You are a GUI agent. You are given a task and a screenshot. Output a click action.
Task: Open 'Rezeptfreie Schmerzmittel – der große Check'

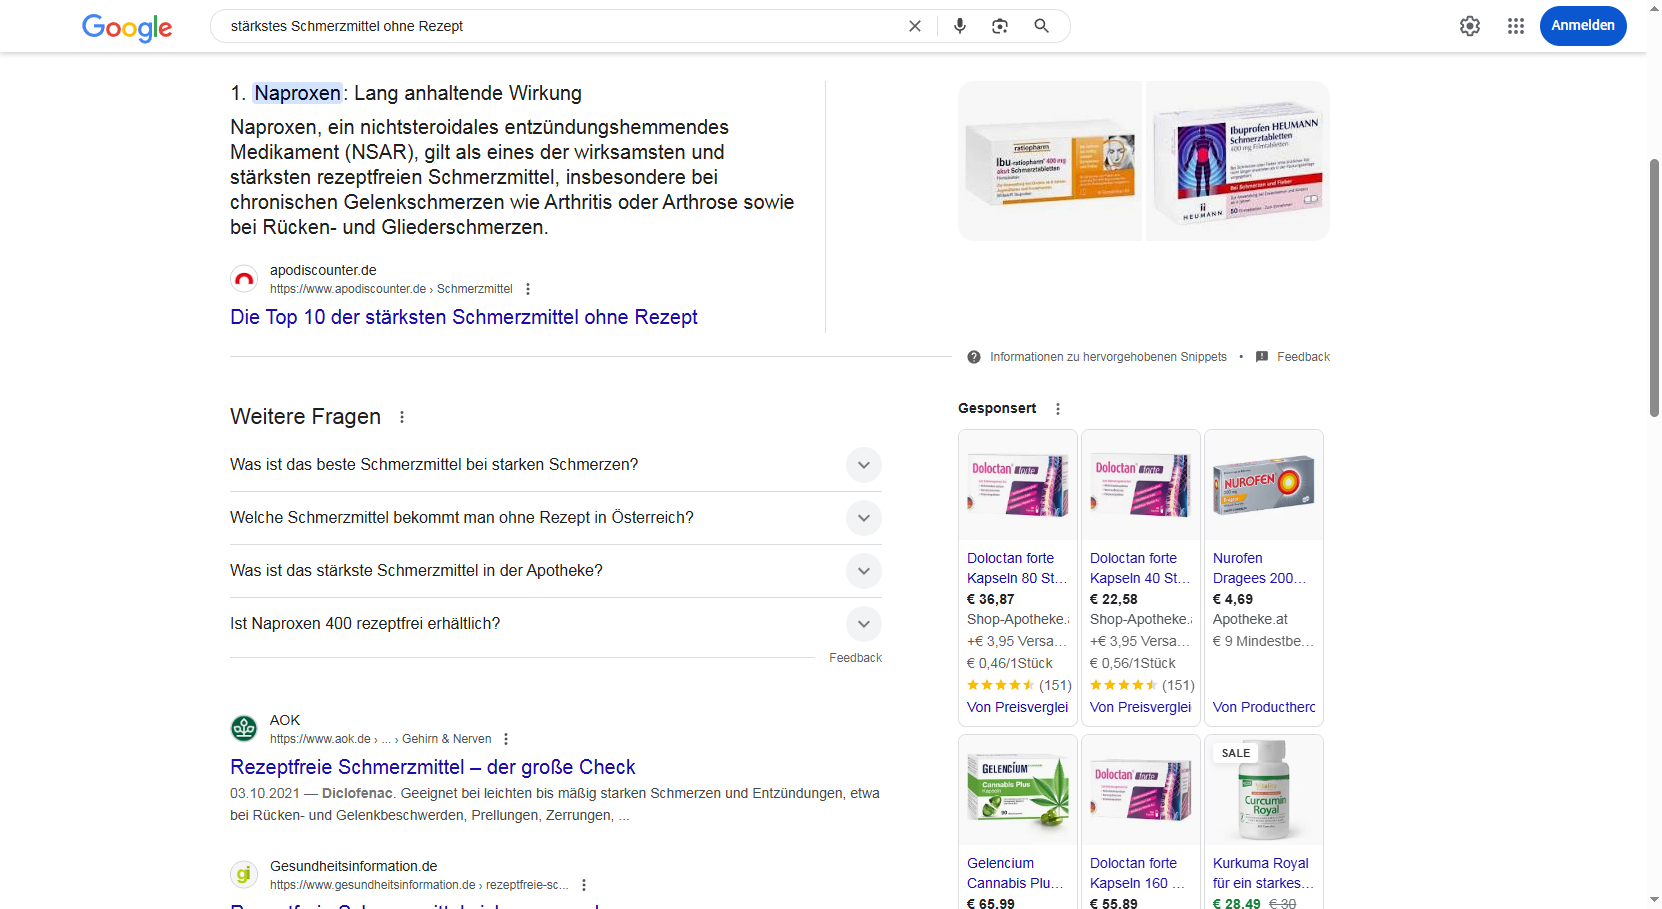pyautogui.click(x=433, y=767)
